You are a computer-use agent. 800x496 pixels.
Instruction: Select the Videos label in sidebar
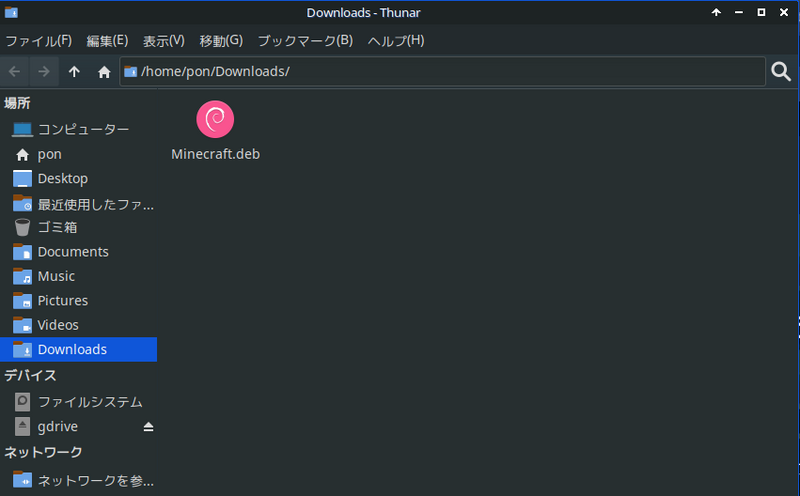coord(58,325)
